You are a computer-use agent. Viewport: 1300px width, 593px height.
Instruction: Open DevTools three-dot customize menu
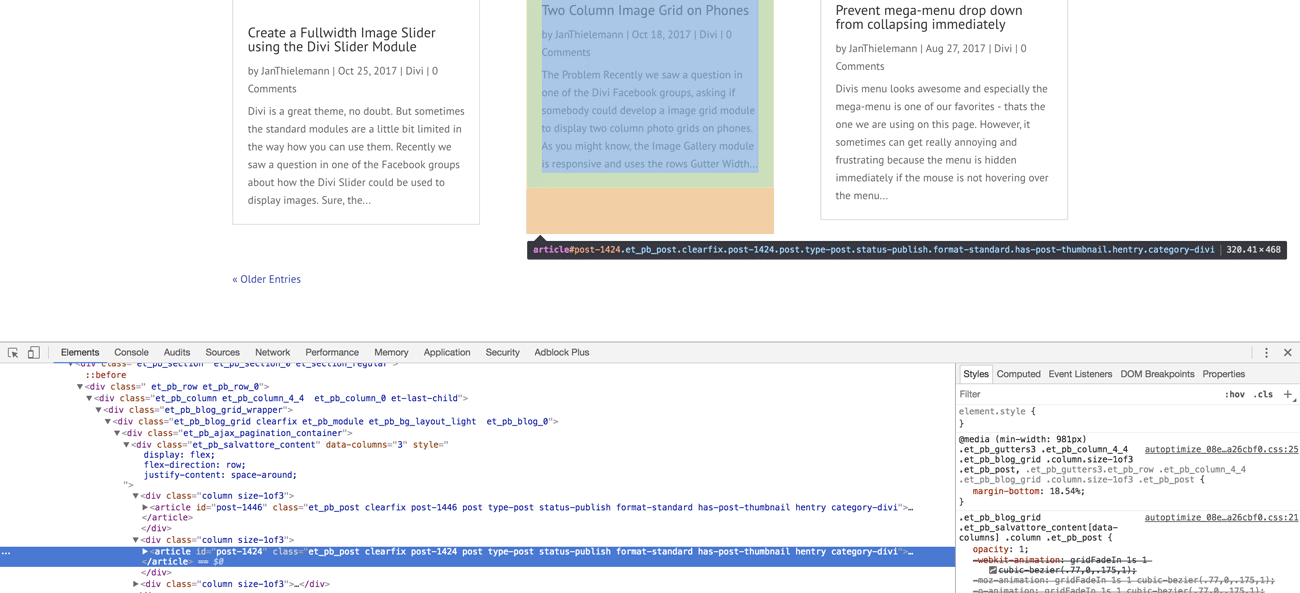pos(1266,353)
